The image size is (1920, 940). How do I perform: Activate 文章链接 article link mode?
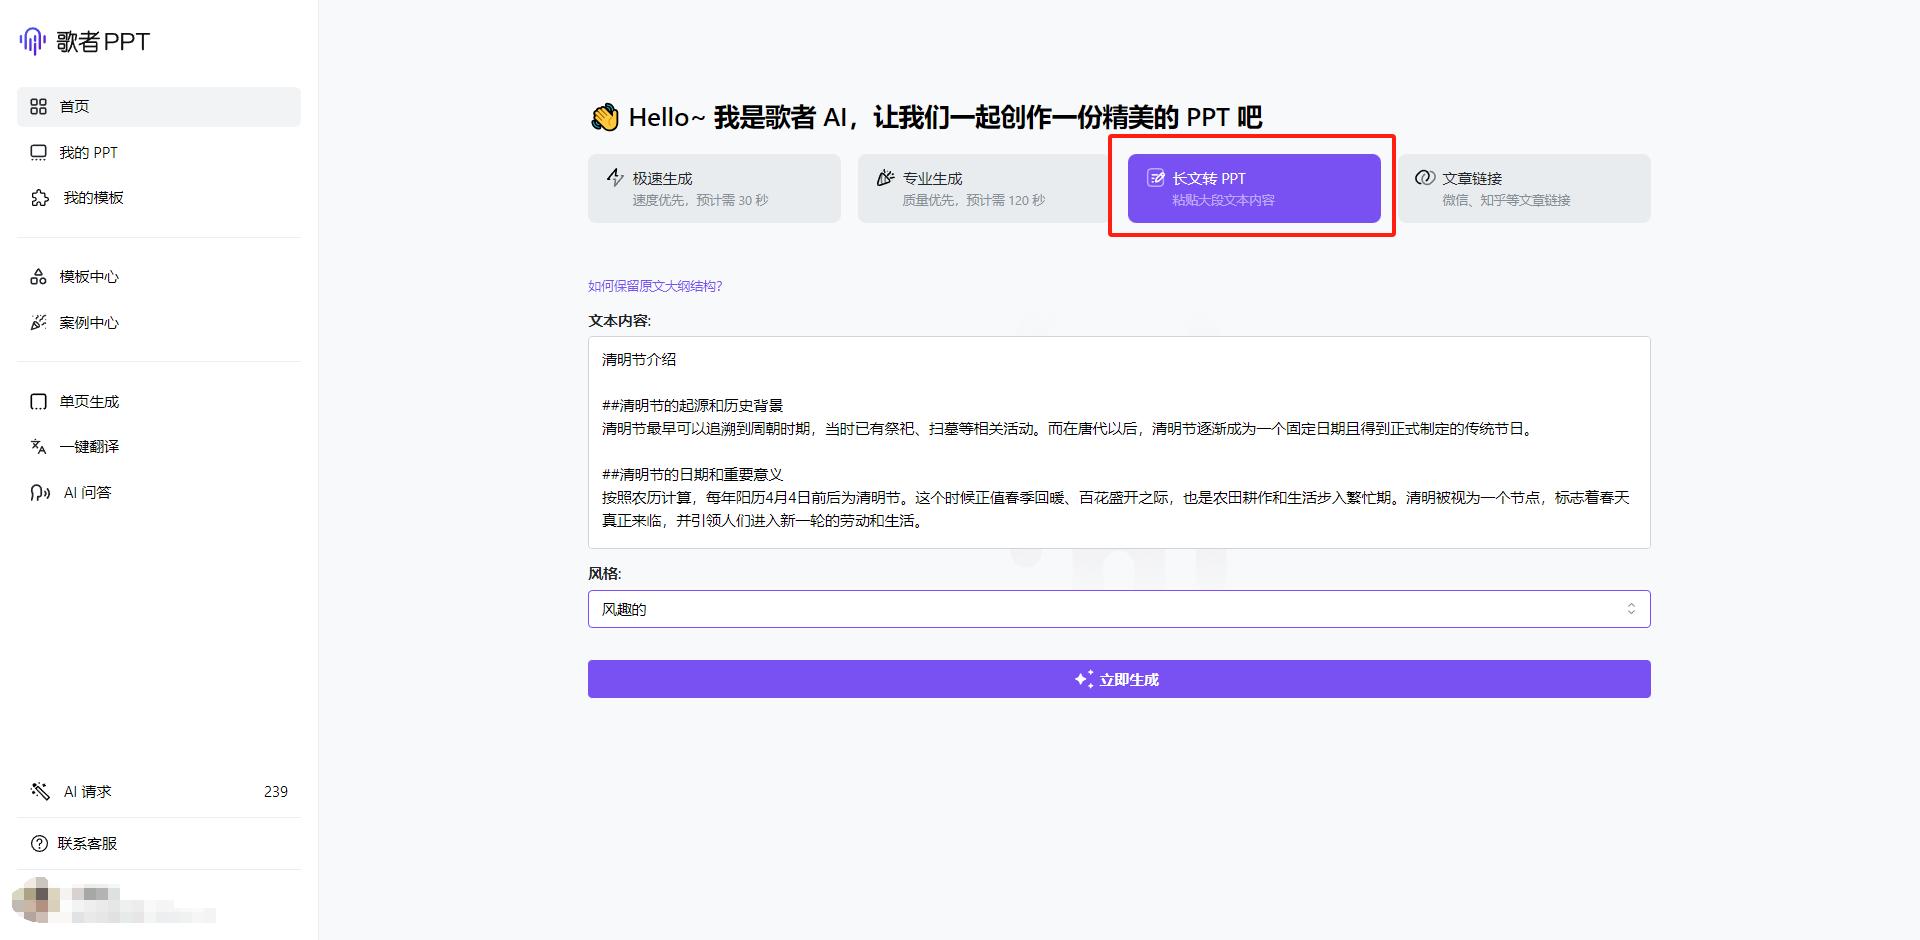click(1524, 188)
